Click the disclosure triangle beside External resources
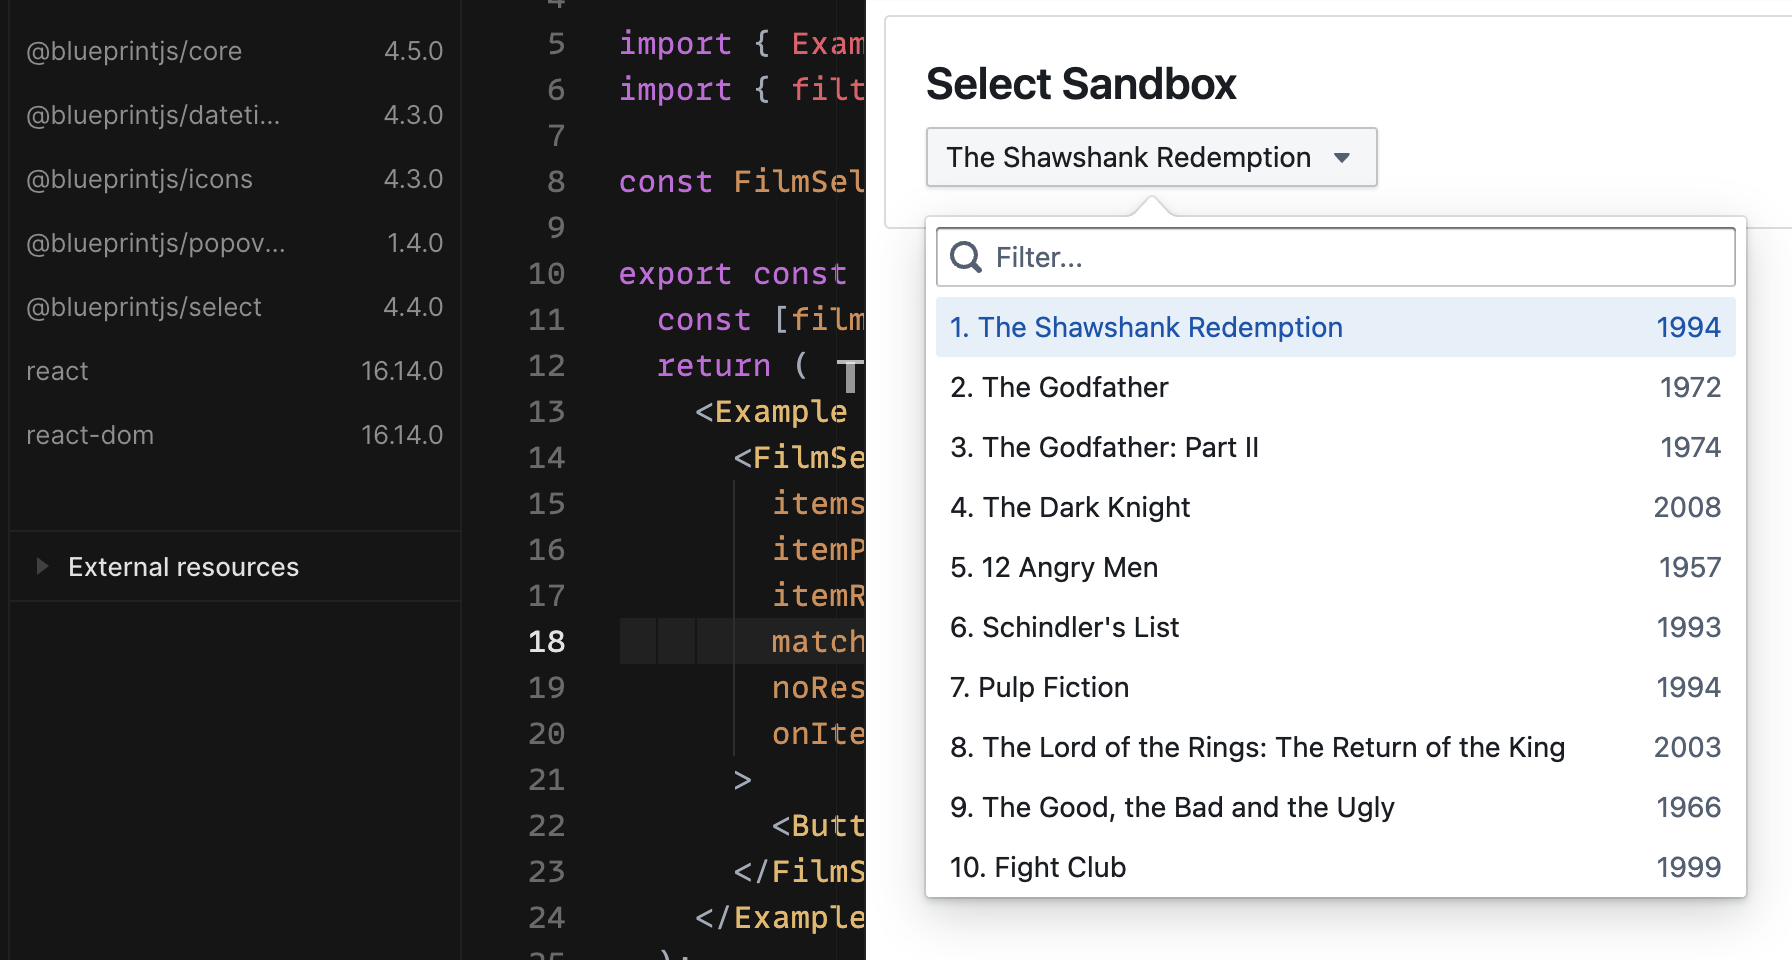This screenshot has width=1792, height=960. point(42,566)
